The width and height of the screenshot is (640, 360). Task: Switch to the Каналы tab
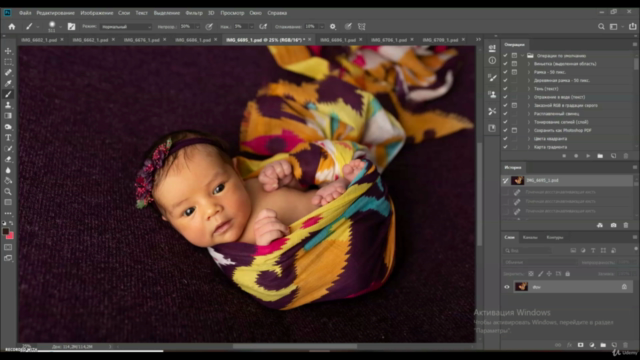pyautogui.click(x=530, y=237)
